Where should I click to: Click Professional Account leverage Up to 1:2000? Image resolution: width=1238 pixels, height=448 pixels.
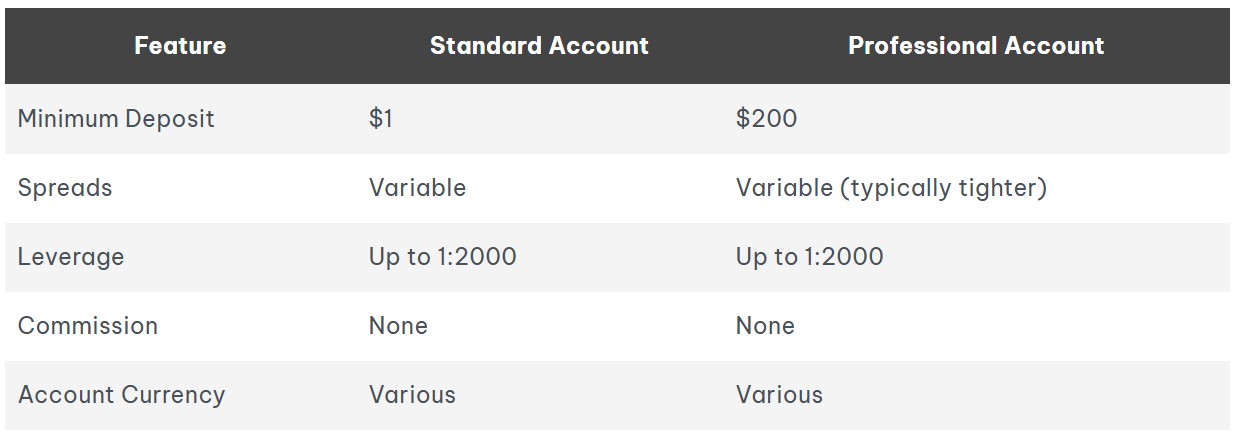810,257
